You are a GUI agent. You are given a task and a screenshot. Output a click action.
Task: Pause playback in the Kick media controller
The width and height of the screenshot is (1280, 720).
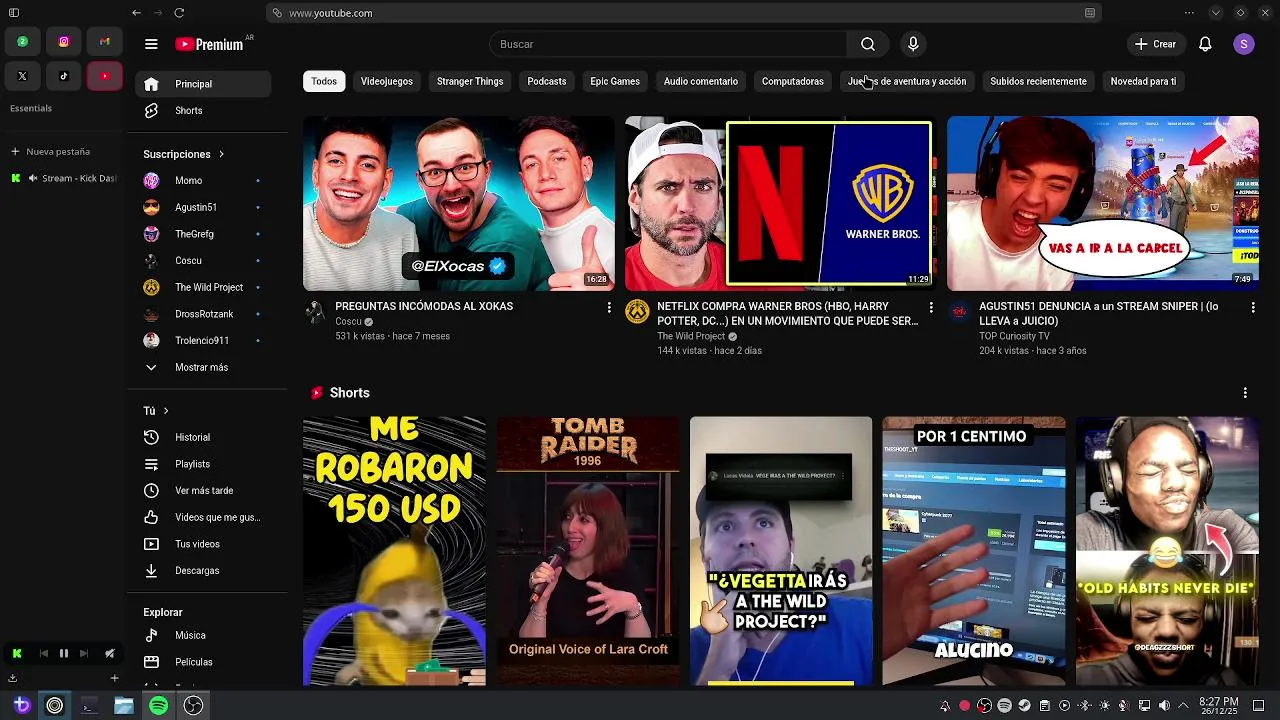pos(63,653)
